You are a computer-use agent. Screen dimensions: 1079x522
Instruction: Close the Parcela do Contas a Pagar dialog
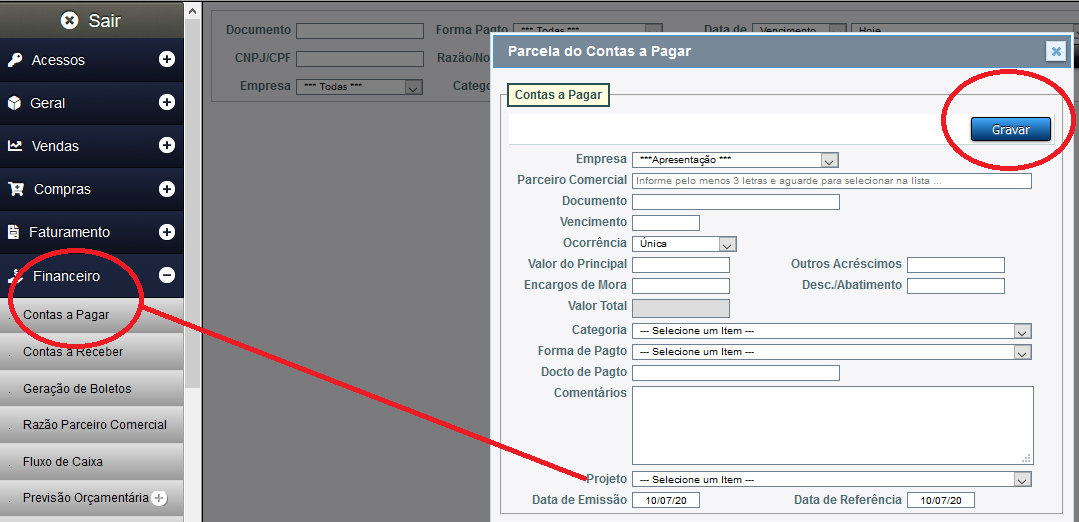1055,52
